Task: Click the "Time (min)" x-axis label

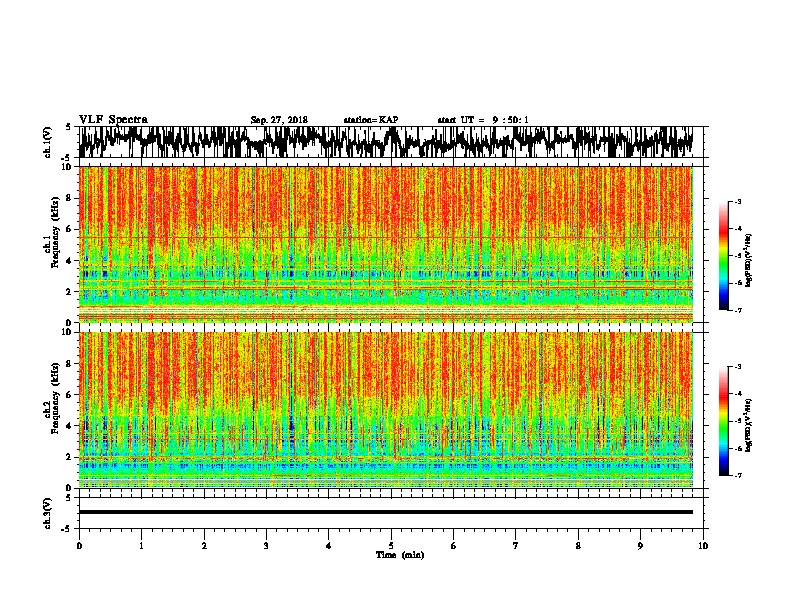Action: tap(400, 555)
